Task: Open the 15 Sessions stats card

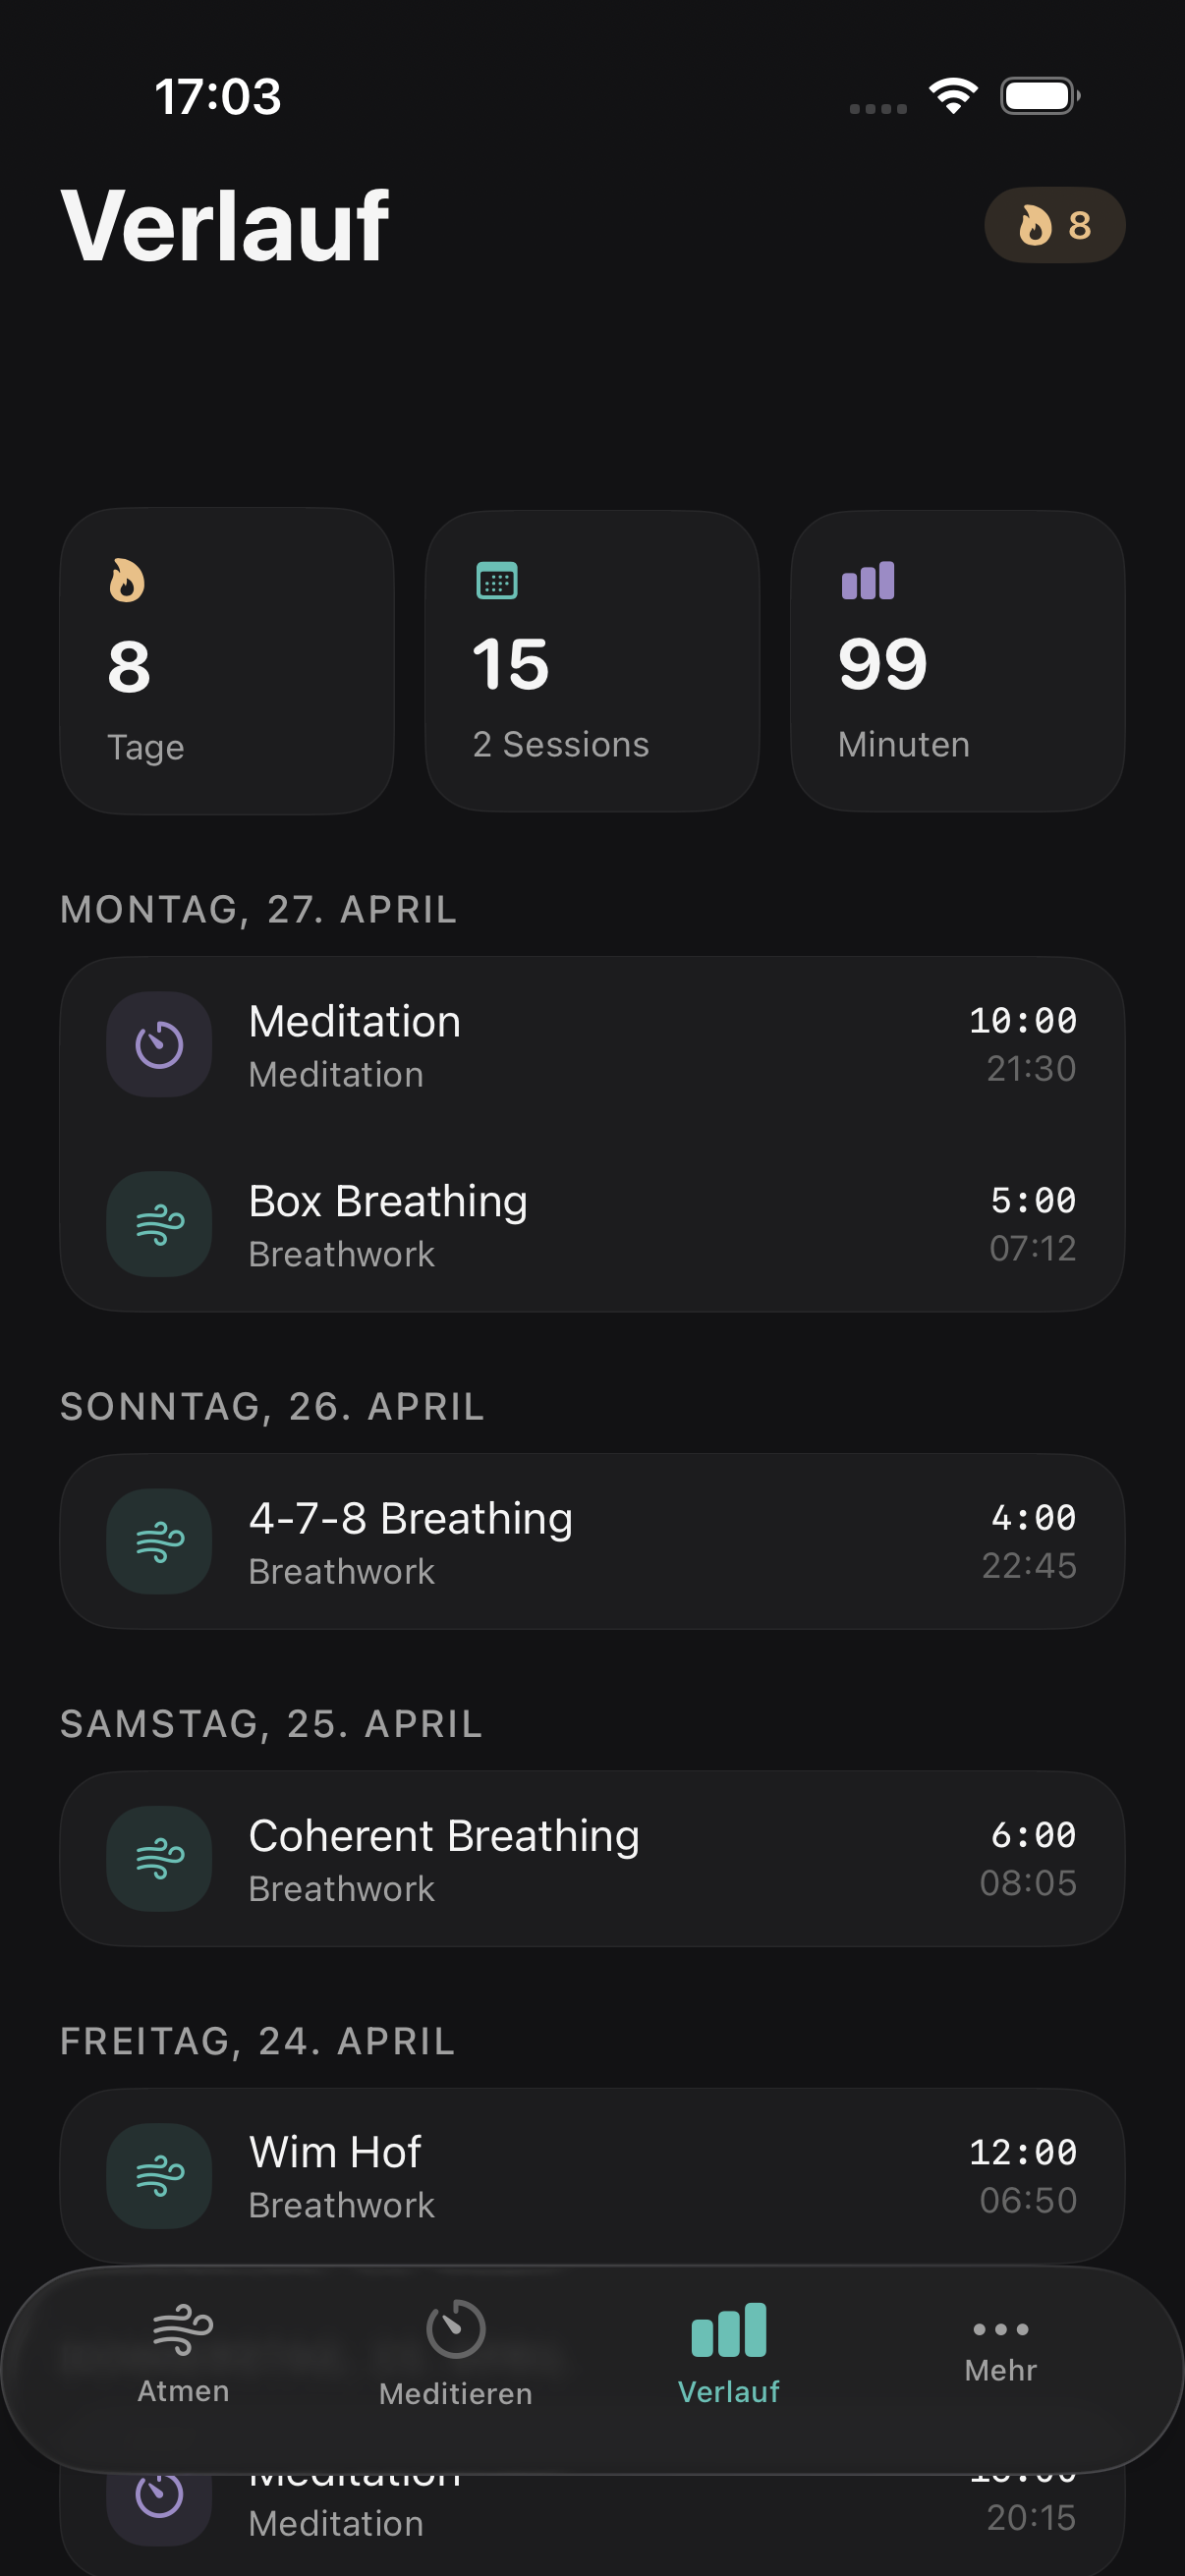Action: coord(592,661)
